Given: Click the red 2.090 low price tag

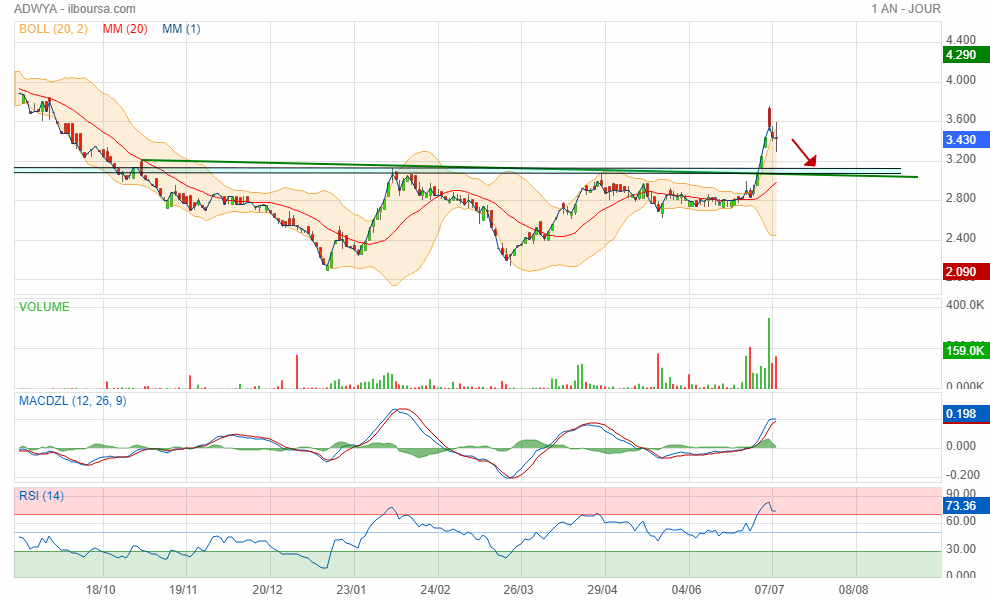Looking at the screenshot, I should 965,272.
